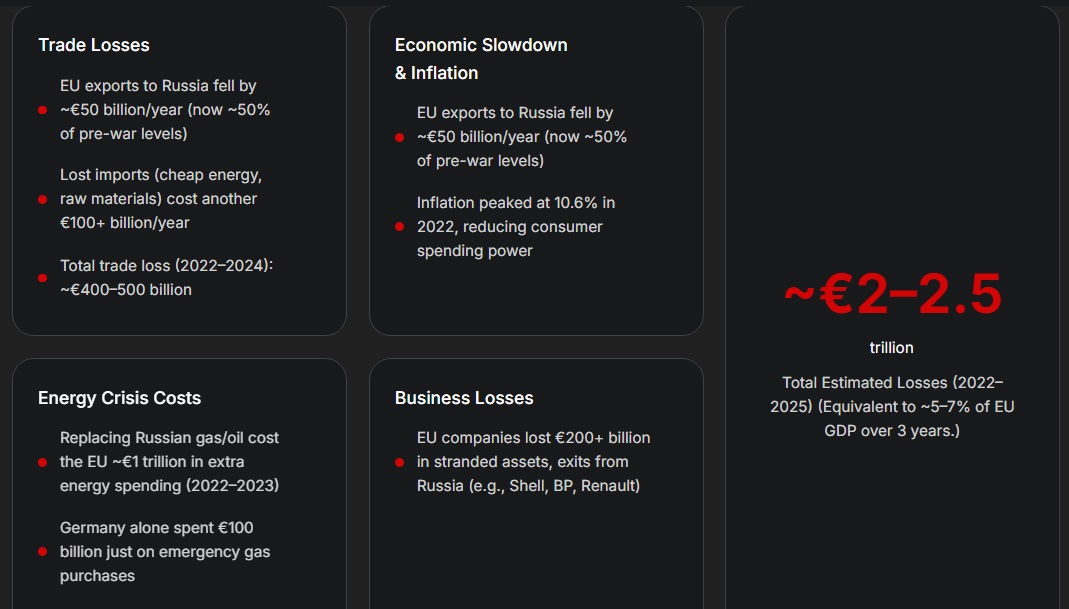Click the 'trillion' label under the total

pyautogui.click(x=891, y=348)
